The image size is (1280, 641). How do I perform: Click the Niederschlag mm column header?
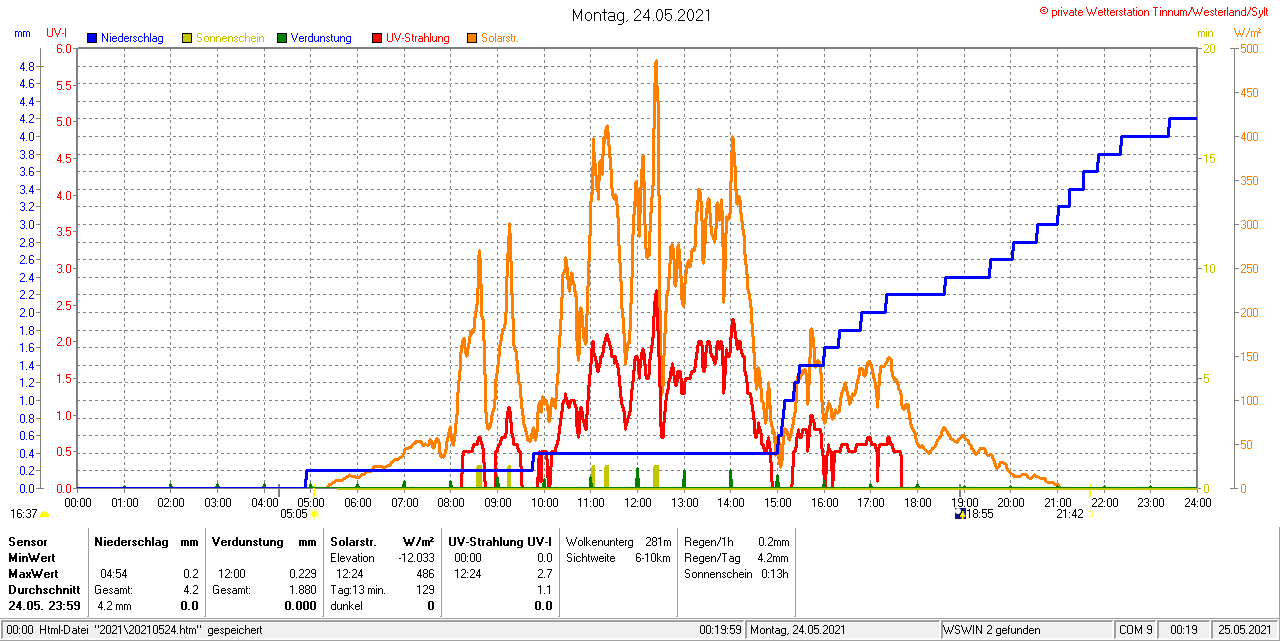[x=147, y=541]
